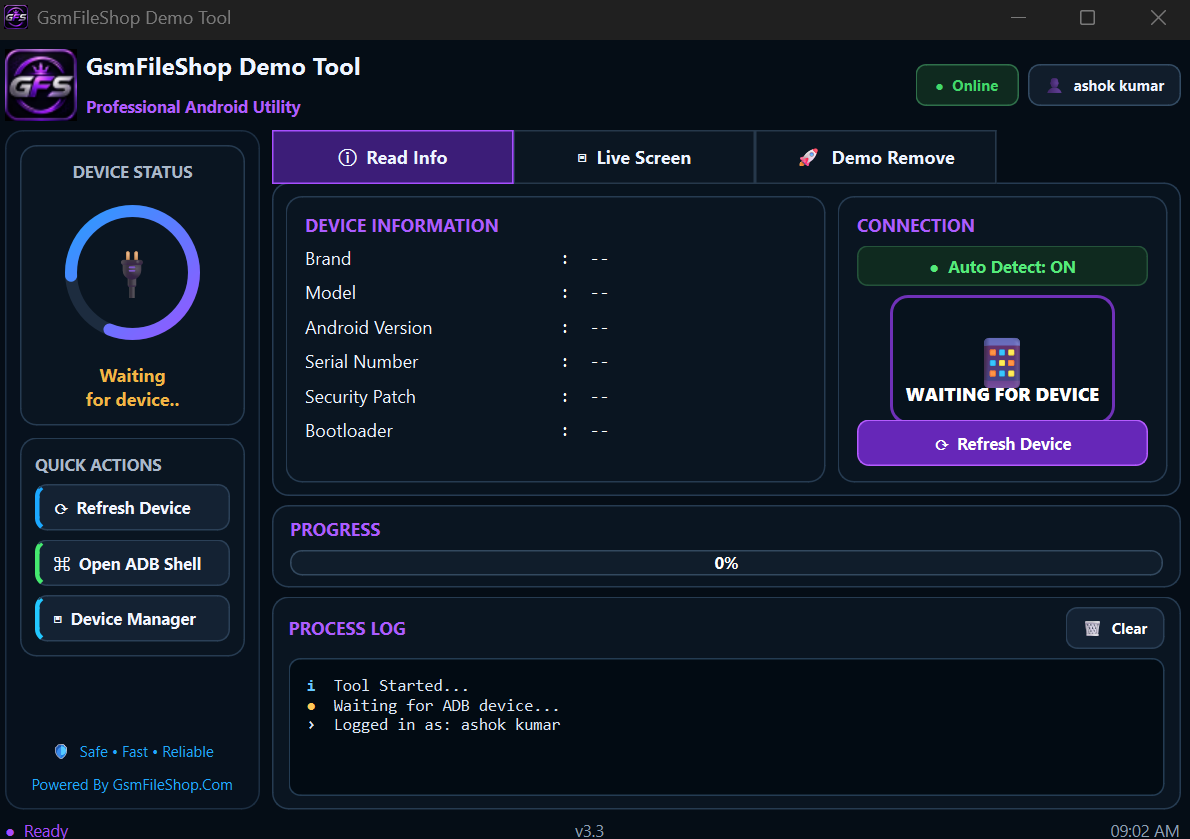Click the circular device status ring
Image resolution: width=1190 pixels, height=839 pixels.
point(132,272)
